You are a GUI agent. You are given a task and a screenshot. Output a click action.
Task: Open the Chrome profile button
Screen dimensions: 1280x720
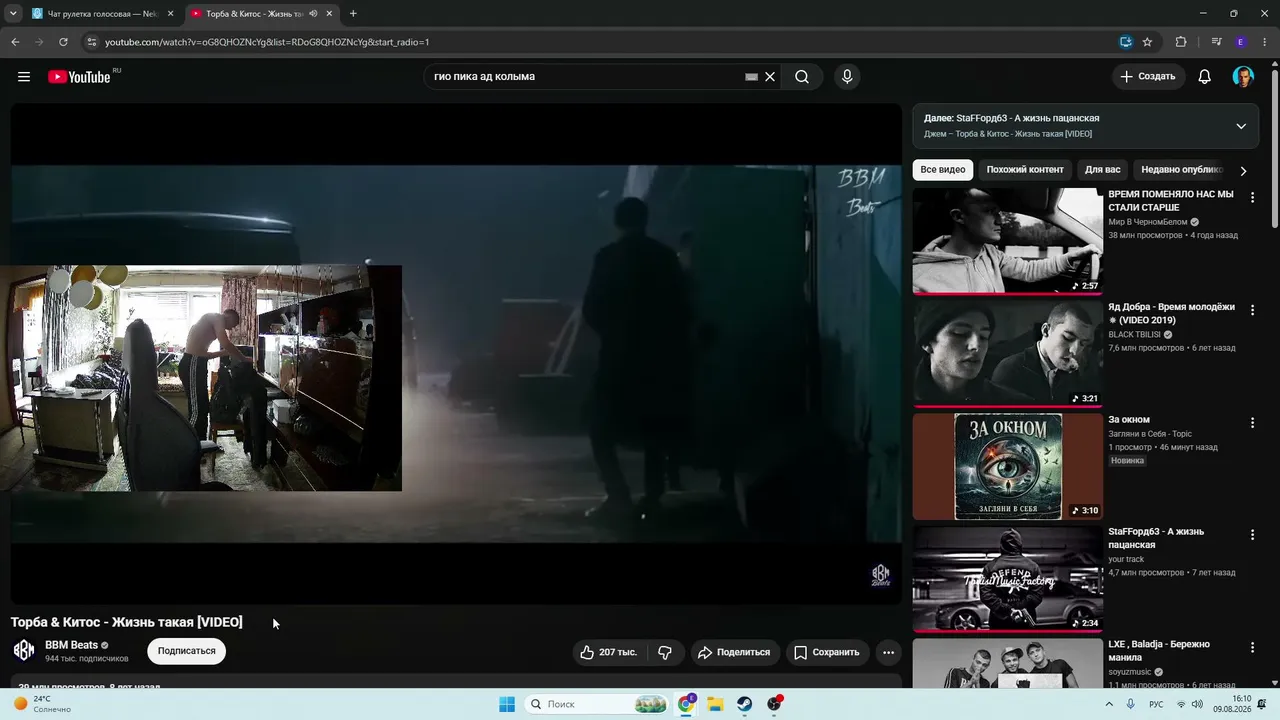[1241, 42]
